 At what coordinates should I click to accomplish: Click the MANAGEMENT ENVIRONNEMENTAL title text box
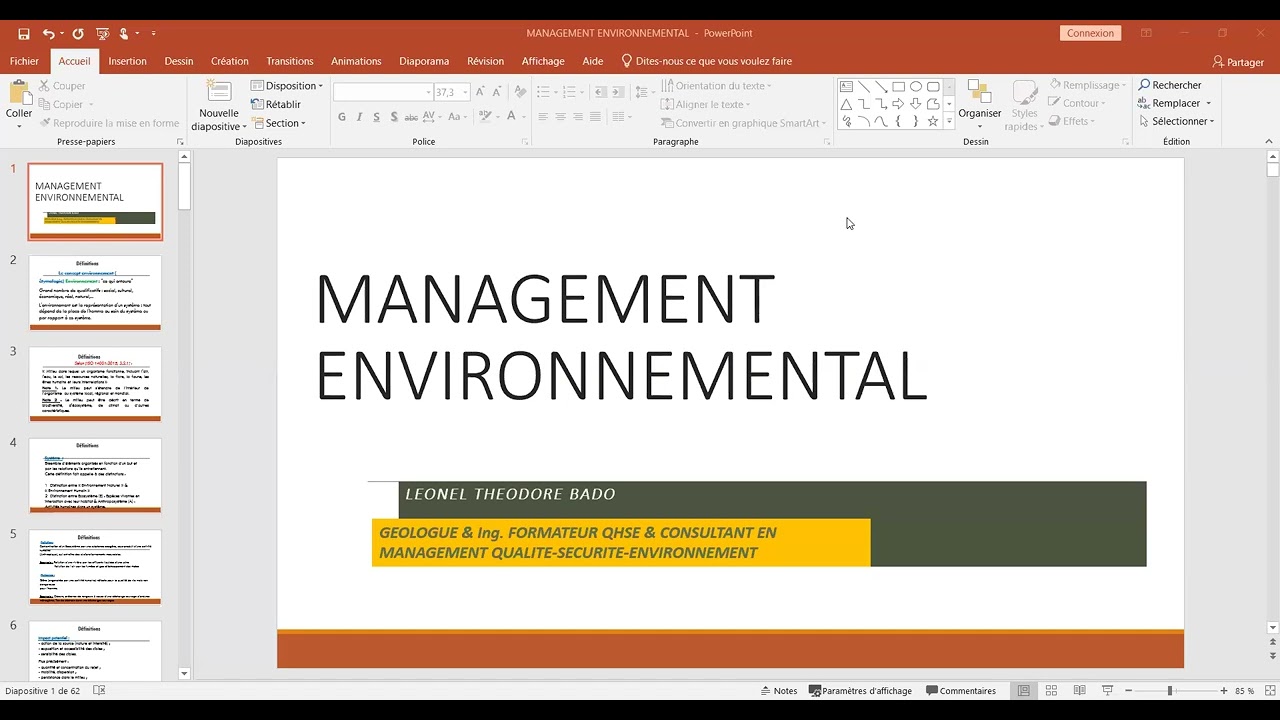click(621, 337)
